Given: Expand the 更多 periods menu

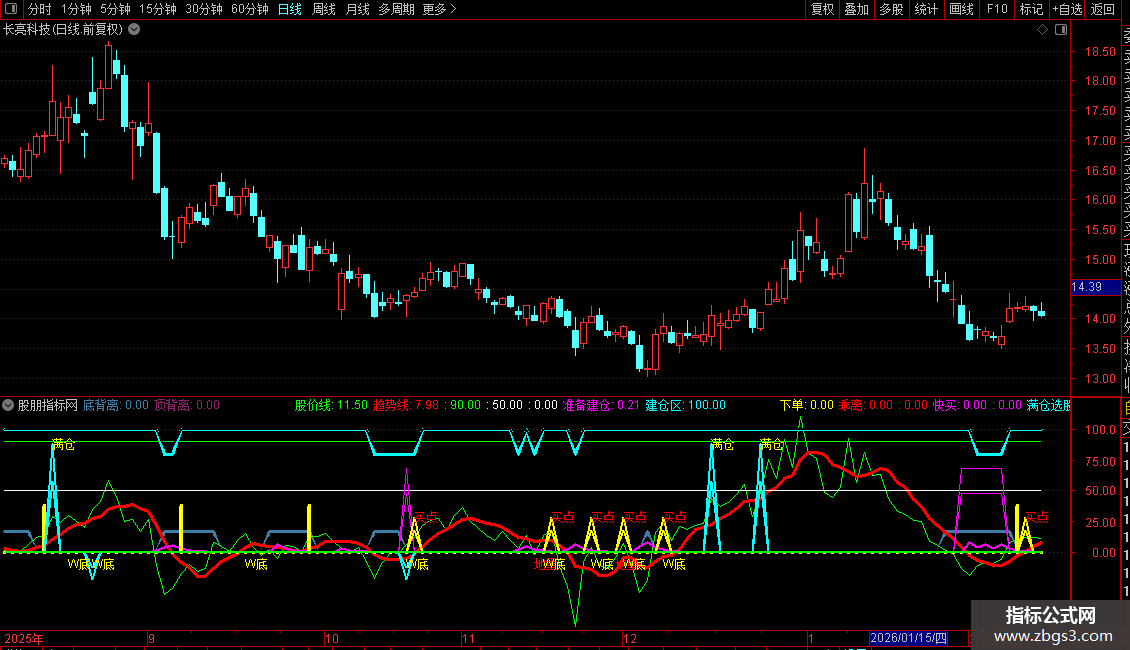Looking at the screenshot, I should (439, 9).
